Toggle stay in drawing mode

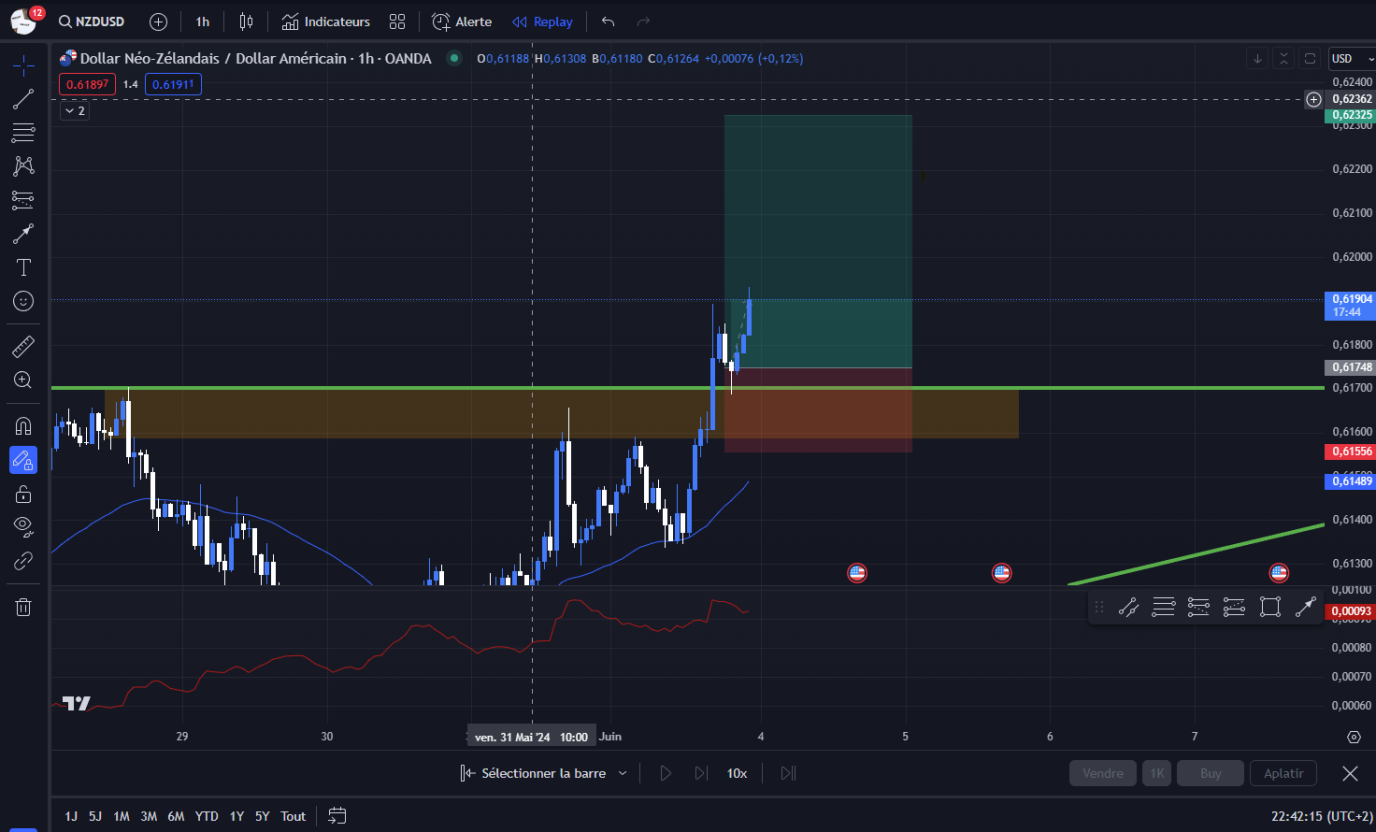click(x=22, y=460)
